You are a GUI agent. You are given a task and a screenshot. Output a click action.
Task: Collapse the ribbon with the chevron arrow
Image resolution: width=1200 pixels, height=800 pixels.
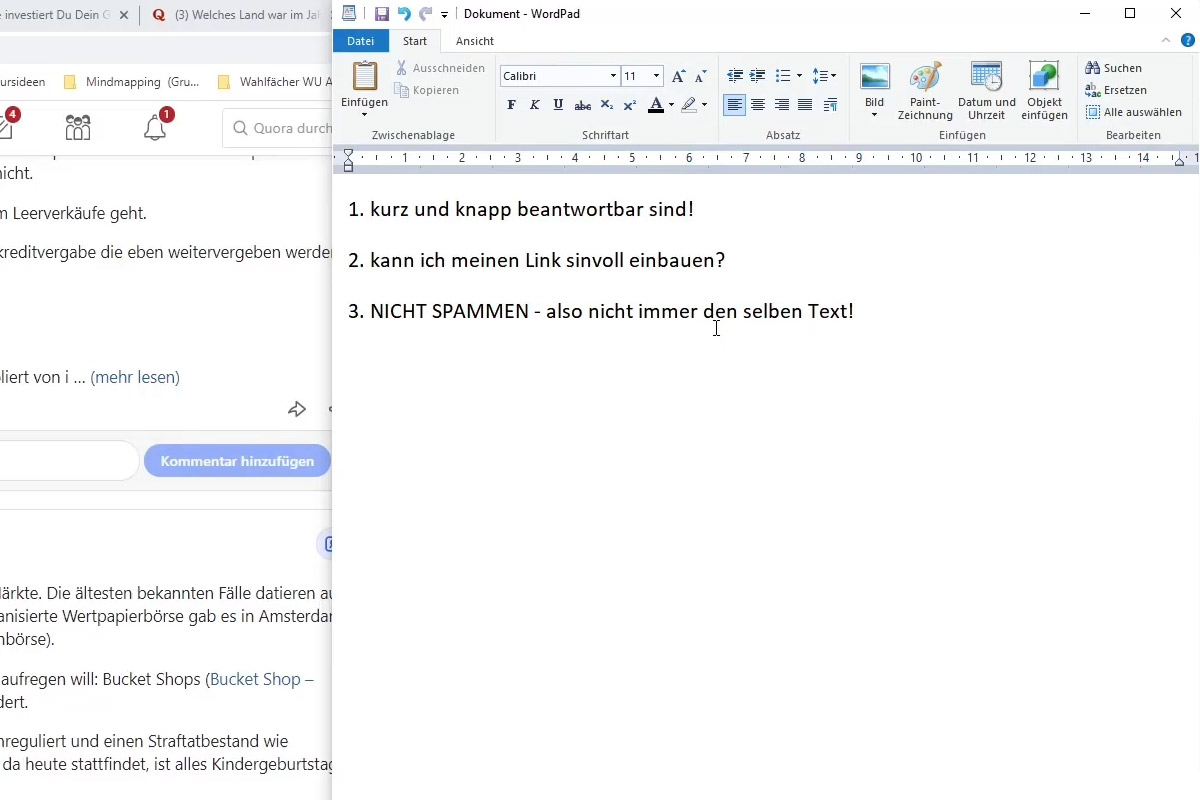click(x=1166, y=40)
